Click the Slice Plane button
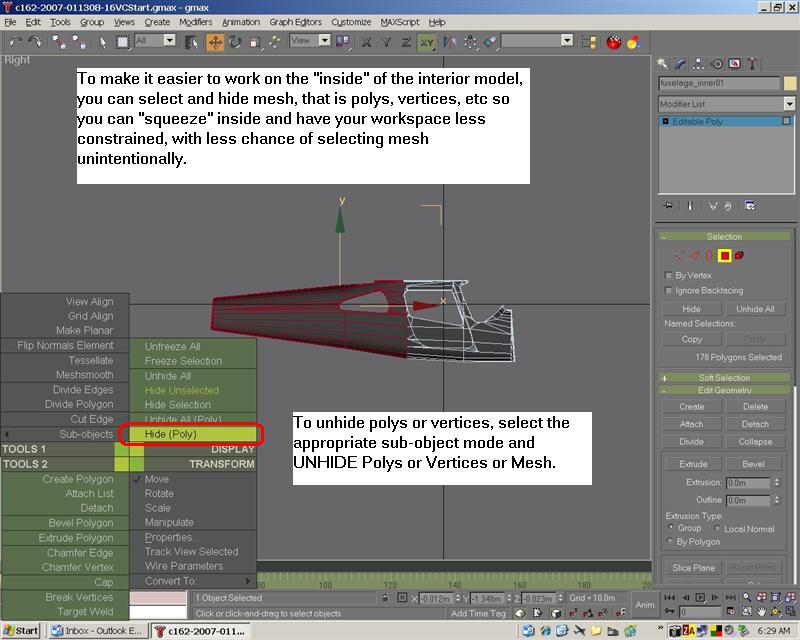This screenshot has width=800, height=640. [693, 568]
